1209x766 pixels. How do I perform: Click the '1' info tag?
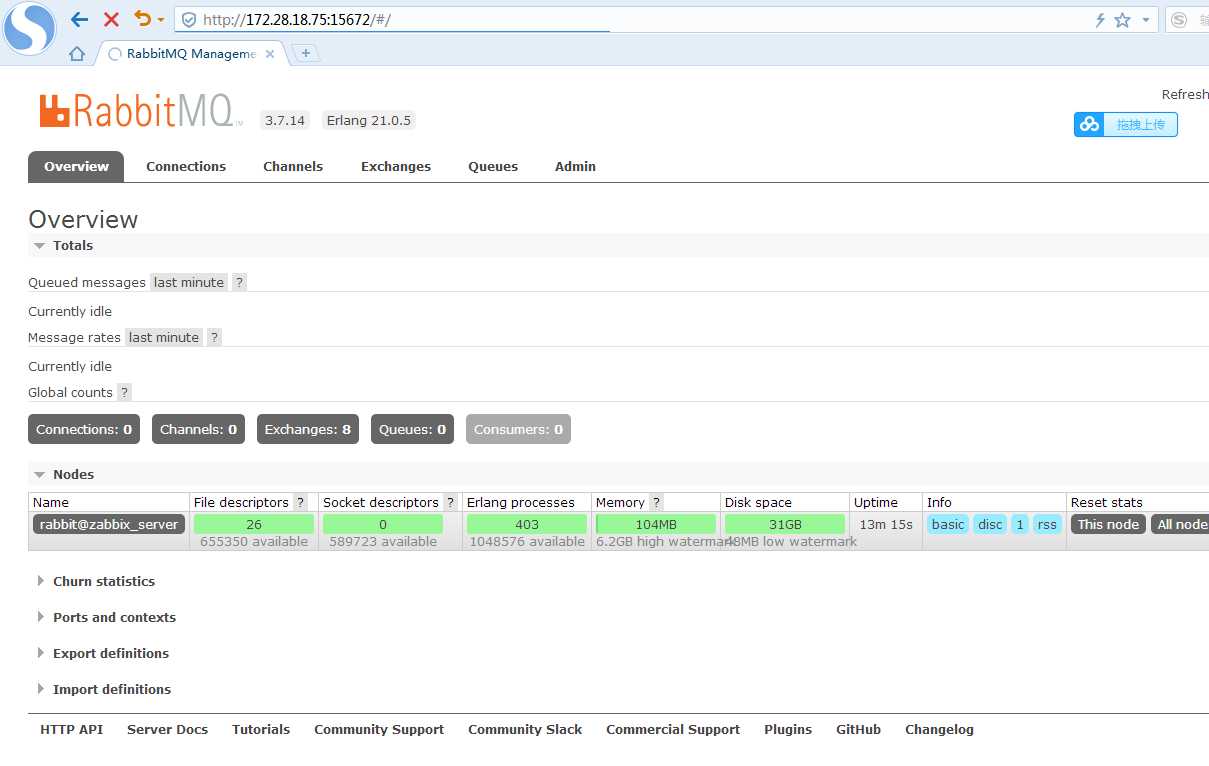click(1020, 524)
